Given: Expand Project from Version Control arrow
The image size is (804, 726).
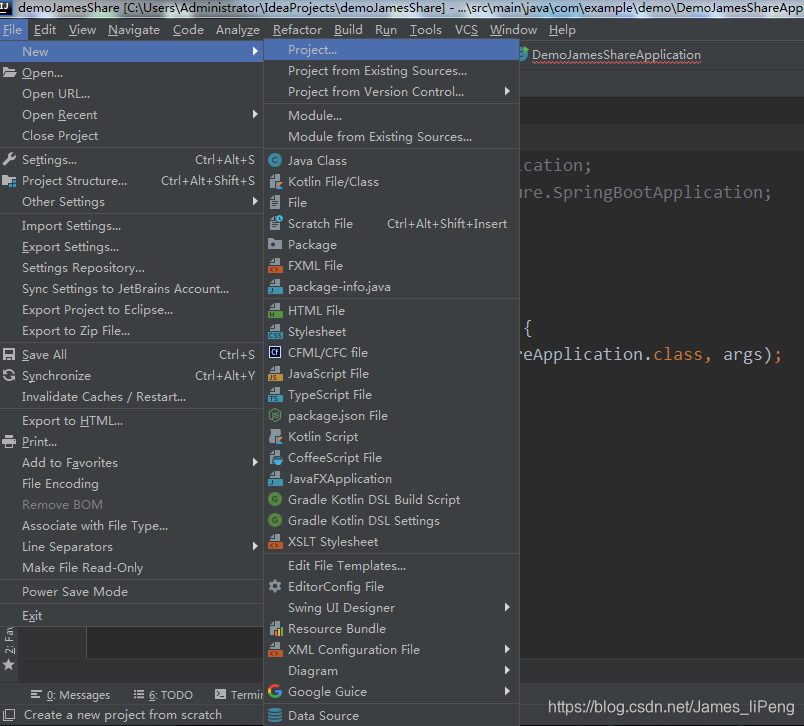Looking at the screenshot, I should click(507, 91).
